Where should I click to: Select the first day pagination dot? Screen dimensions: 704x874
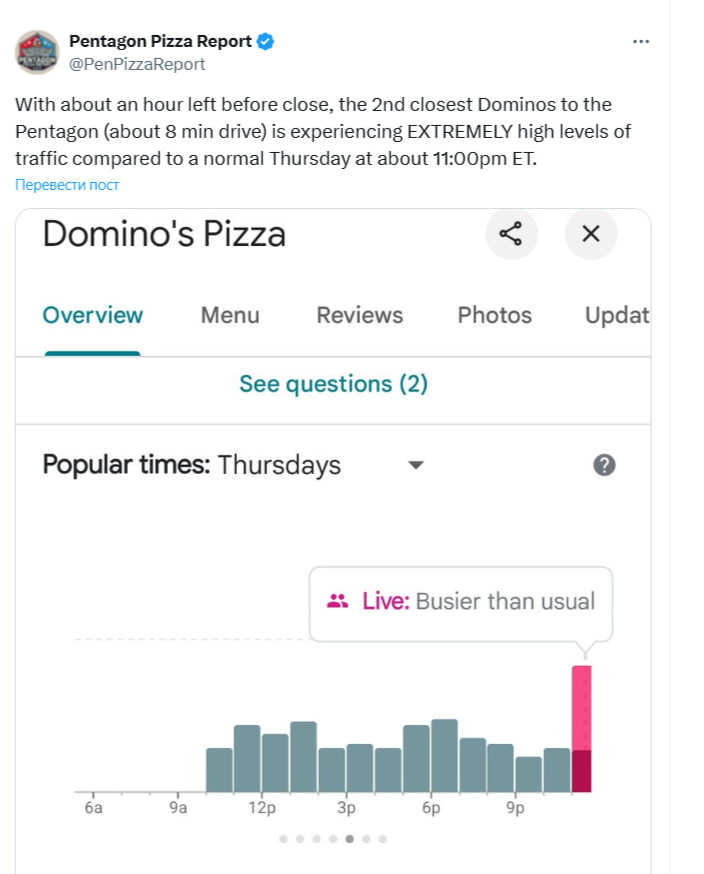pos(284,839)
